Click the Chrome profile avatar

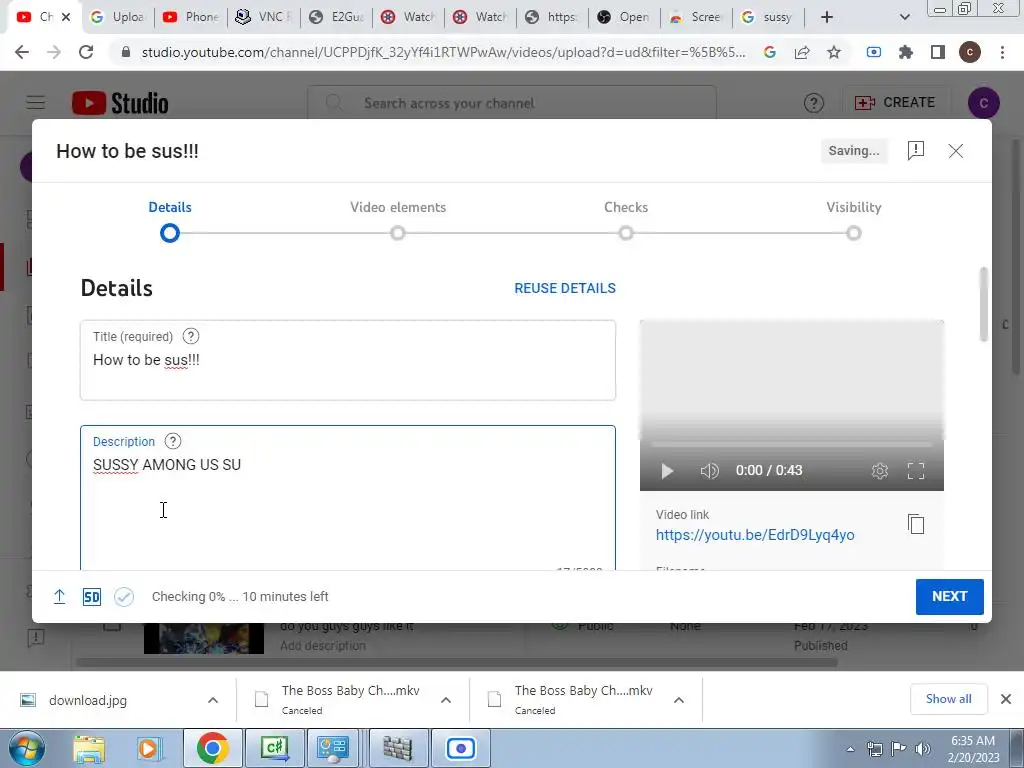[x=970, y=52]
